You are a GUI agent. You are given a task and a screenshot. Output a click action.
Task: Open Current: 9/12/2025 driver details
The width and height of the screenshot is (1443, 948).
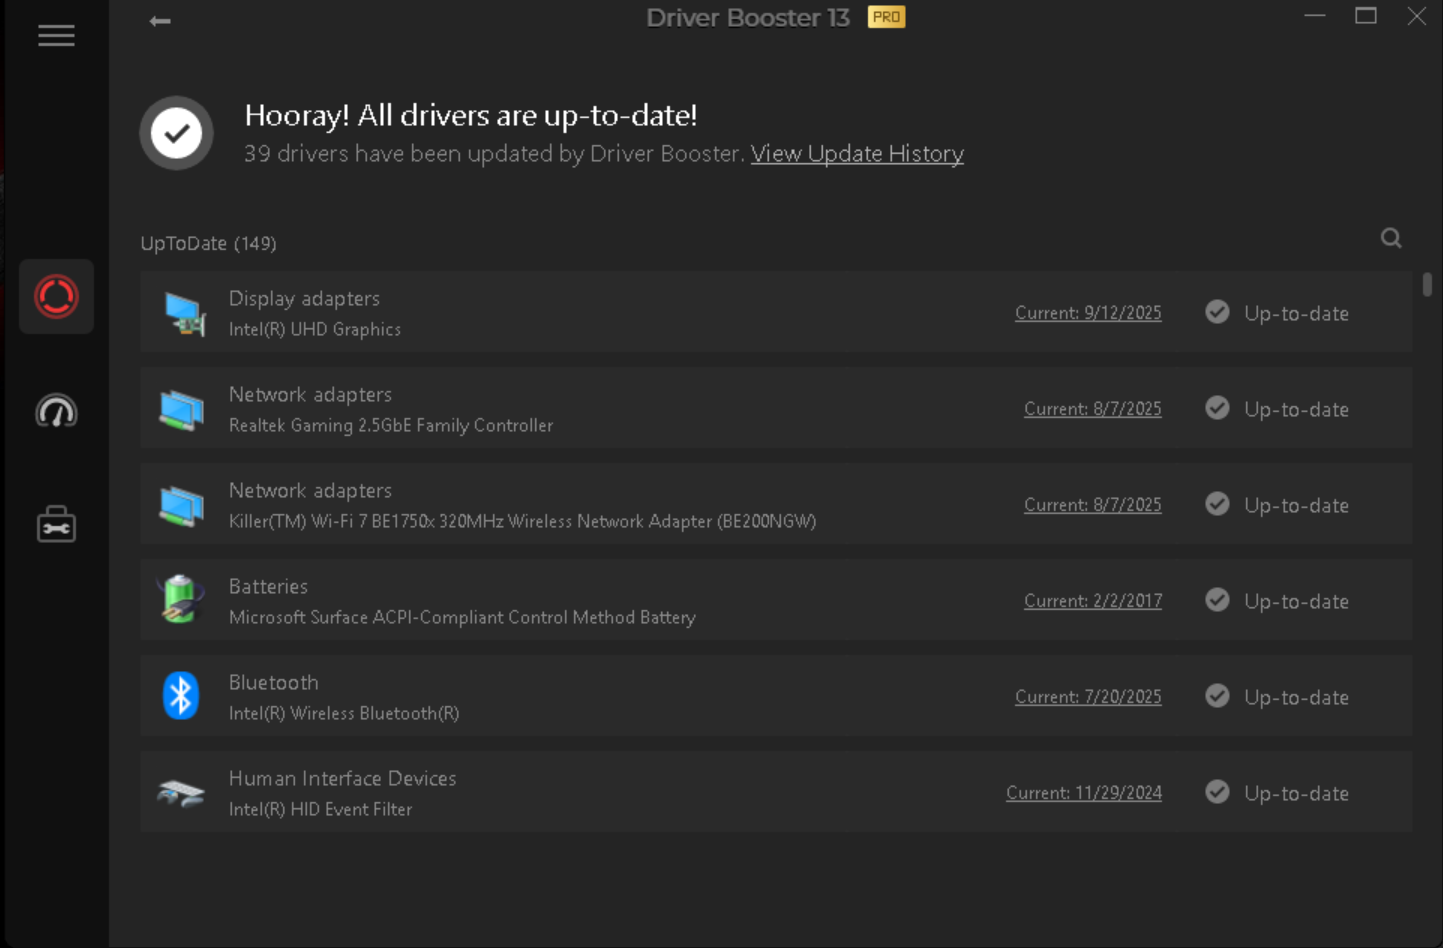[1088, 313]
